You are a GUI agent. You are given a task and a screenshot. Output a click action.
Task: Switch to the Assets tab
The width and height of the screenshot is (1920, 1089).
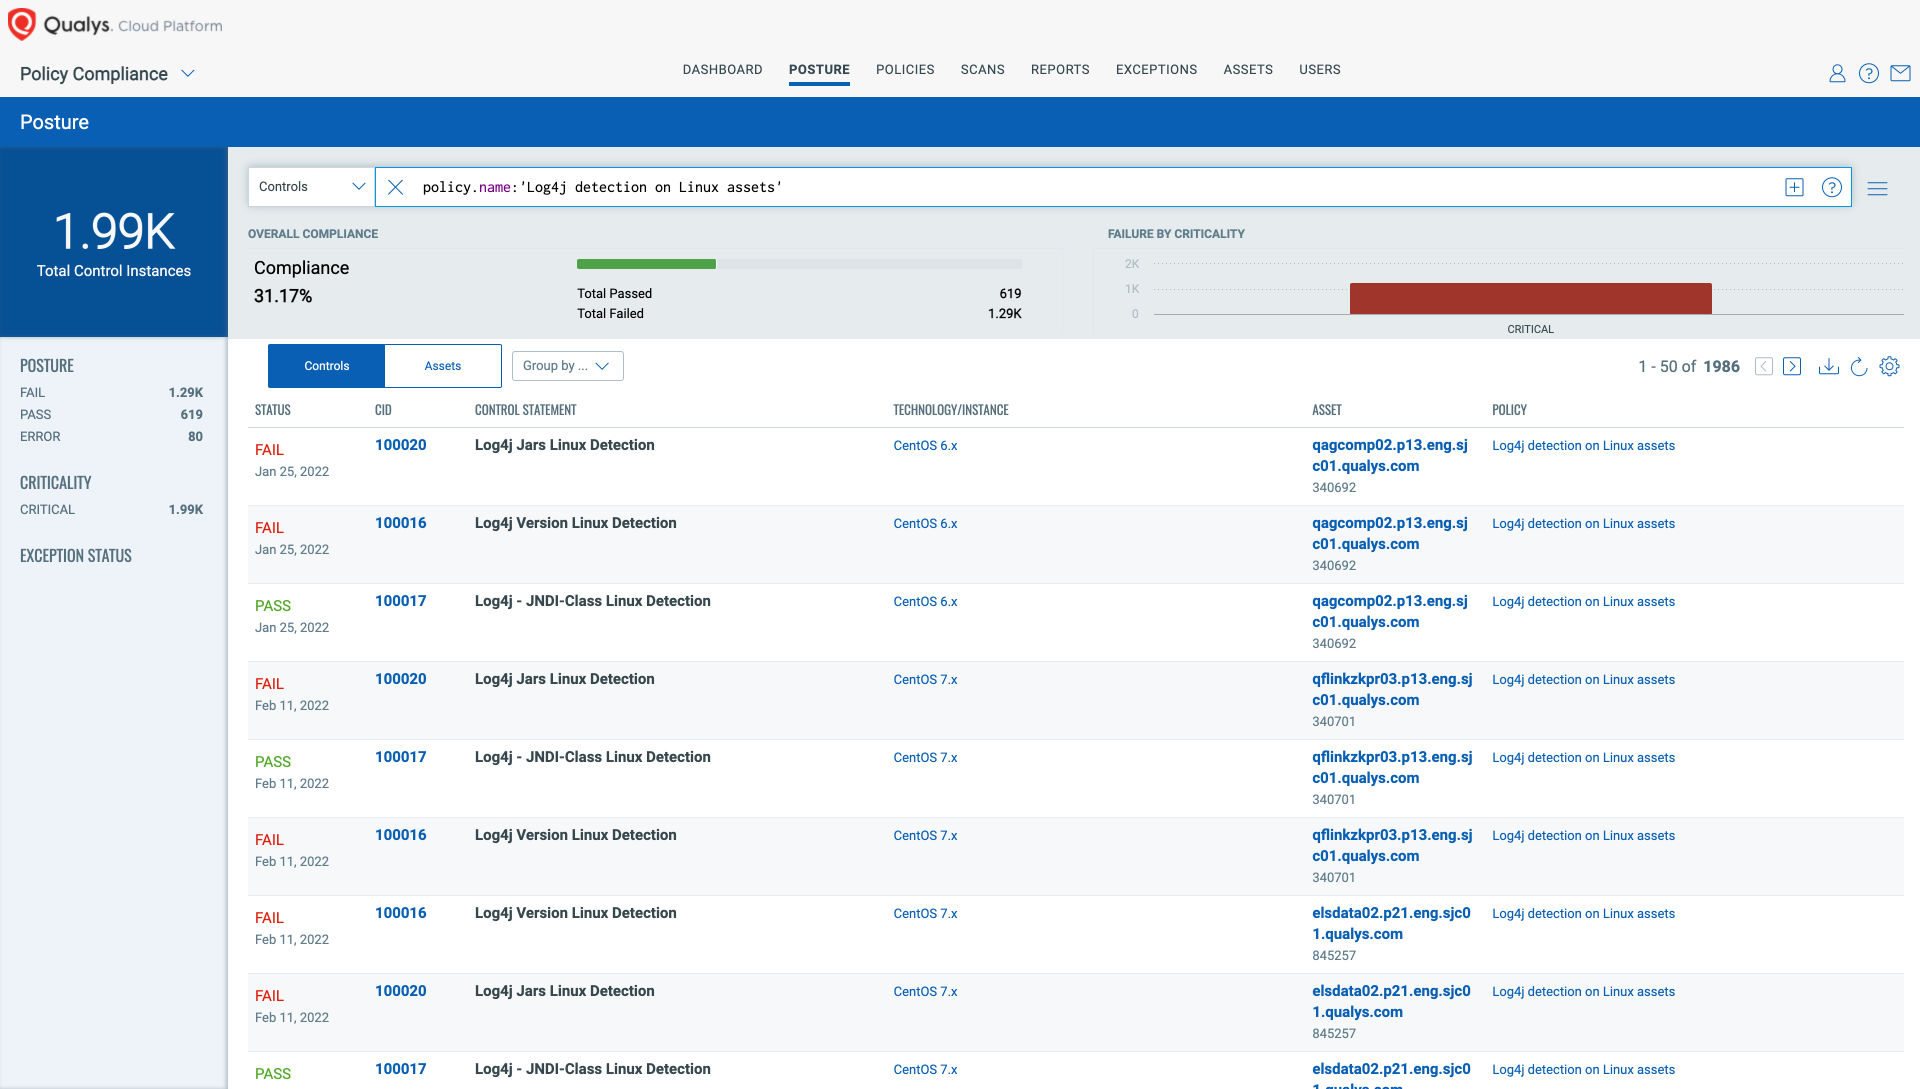click(x=443, y=365)
